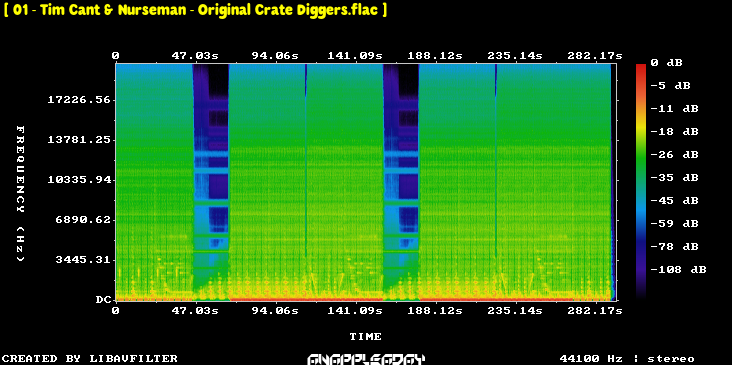Click the '-78 dB' legend label

674,246
